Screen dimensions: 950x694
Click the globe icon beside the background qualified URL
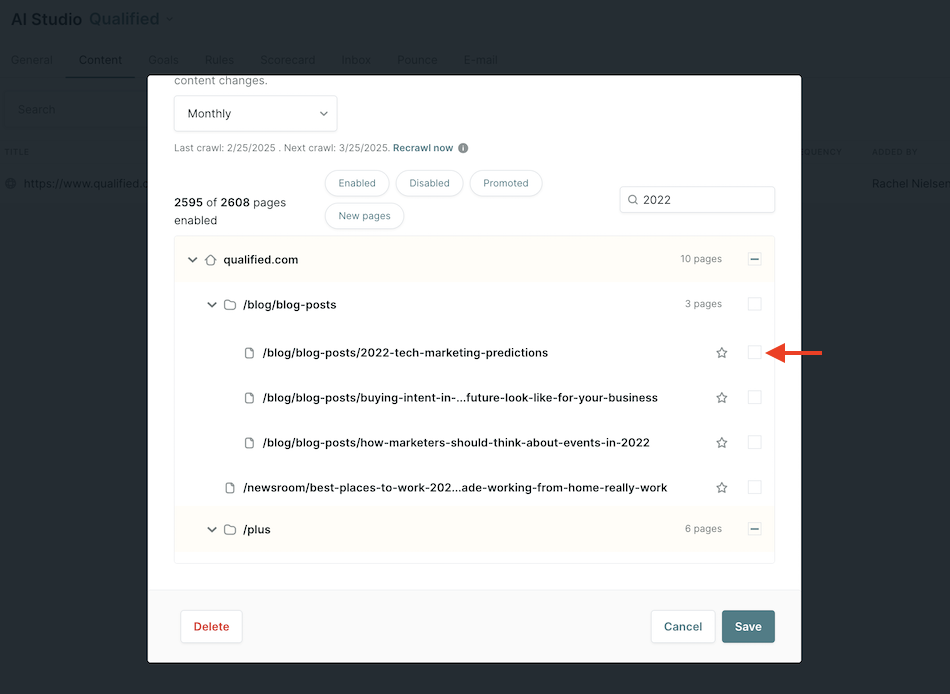(x=11, y=183)
